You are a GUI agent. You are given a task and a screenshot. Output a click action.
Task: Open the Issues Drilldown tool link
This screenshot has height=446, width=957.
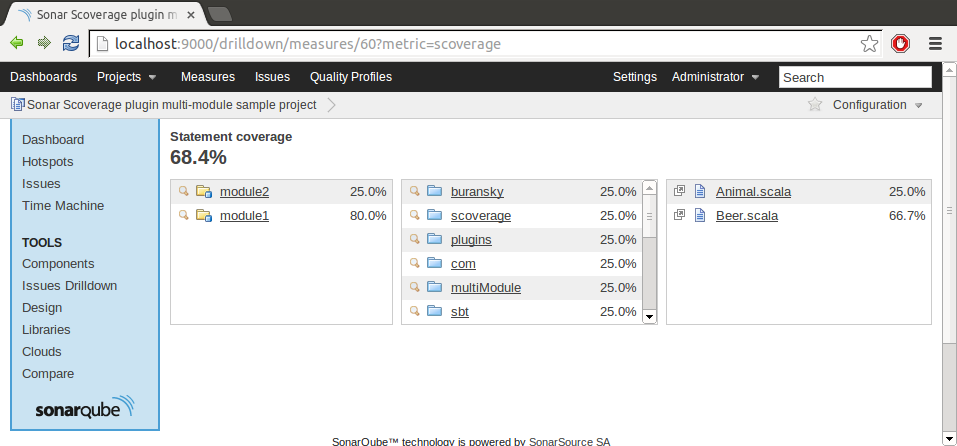point(69,286)
